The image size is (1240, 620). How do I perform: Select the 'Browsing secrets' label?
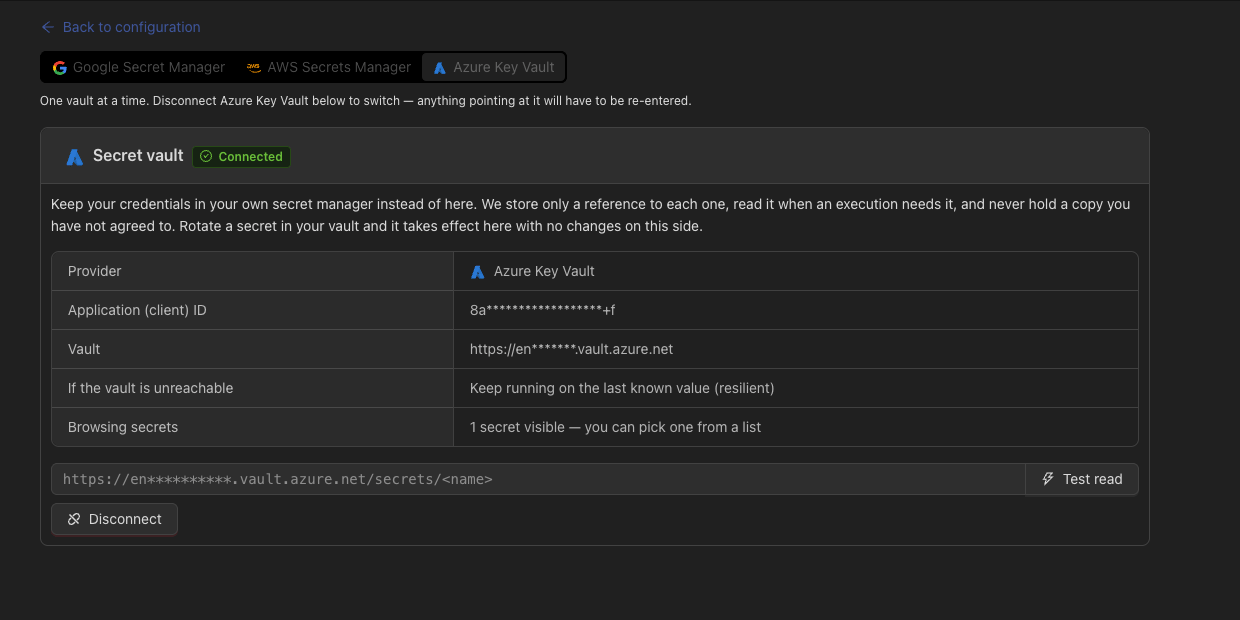[x=123, y=427]
